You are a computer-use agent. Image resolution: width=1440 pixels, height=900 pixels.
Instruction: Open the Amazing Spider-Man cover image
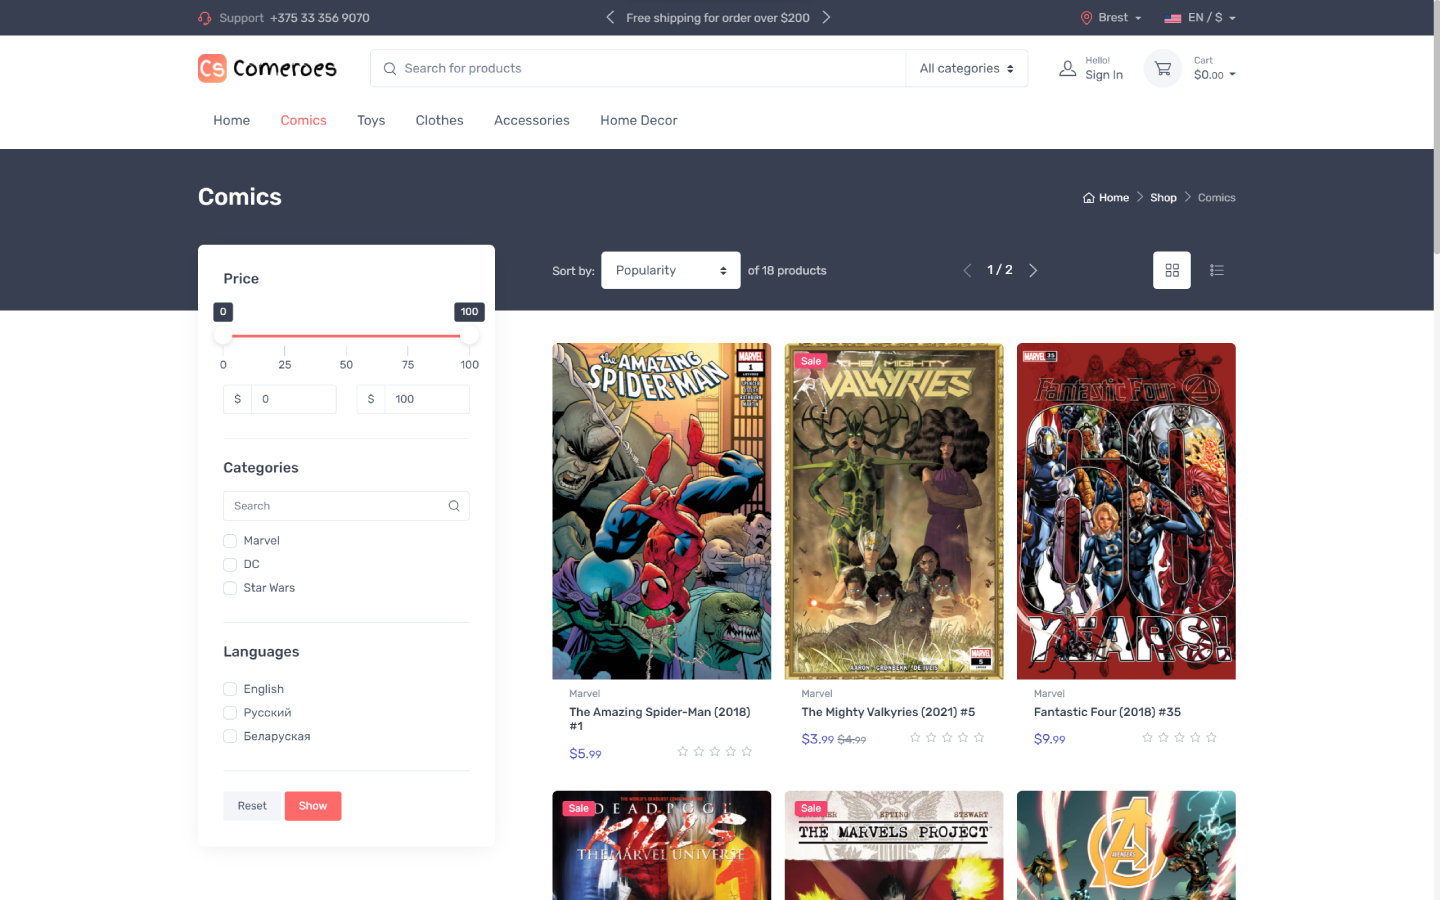tap(662, 511)
